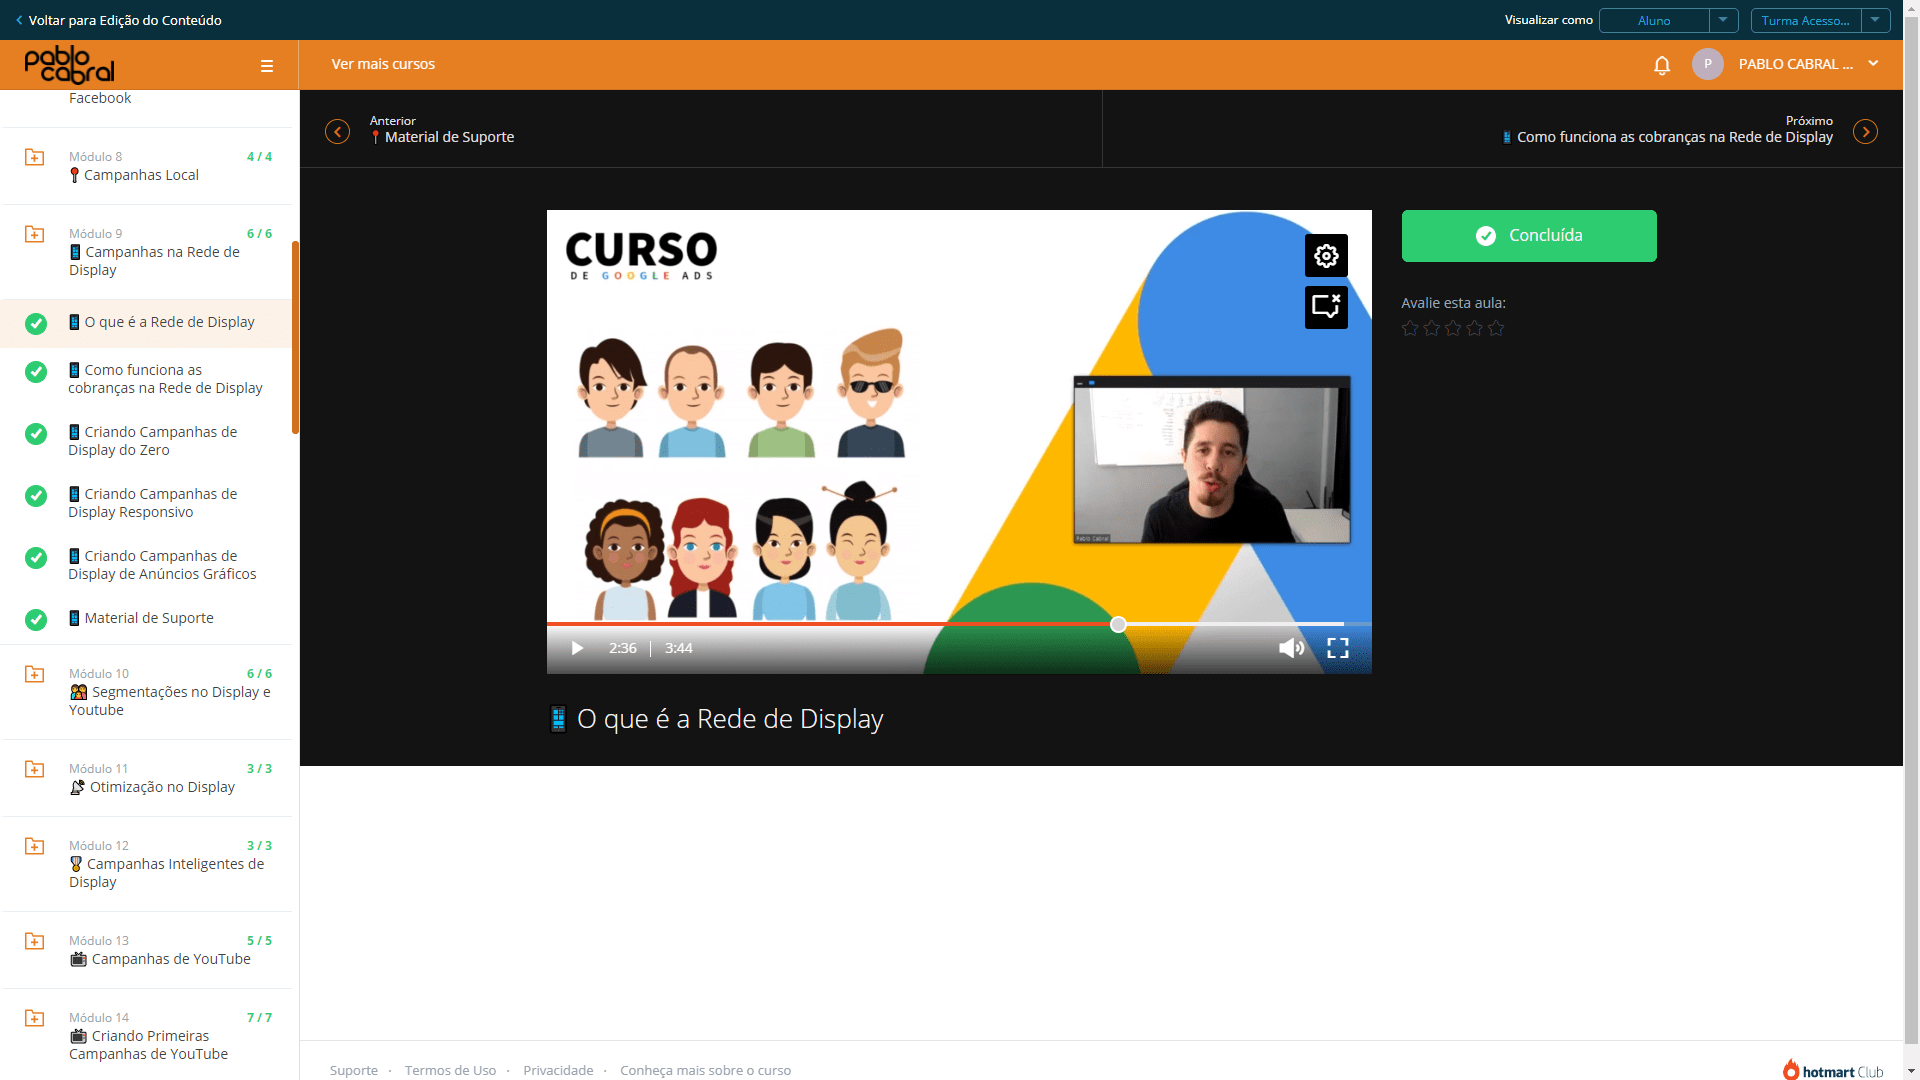
Task: Click Ver mais cursos link
Action: 383,64
